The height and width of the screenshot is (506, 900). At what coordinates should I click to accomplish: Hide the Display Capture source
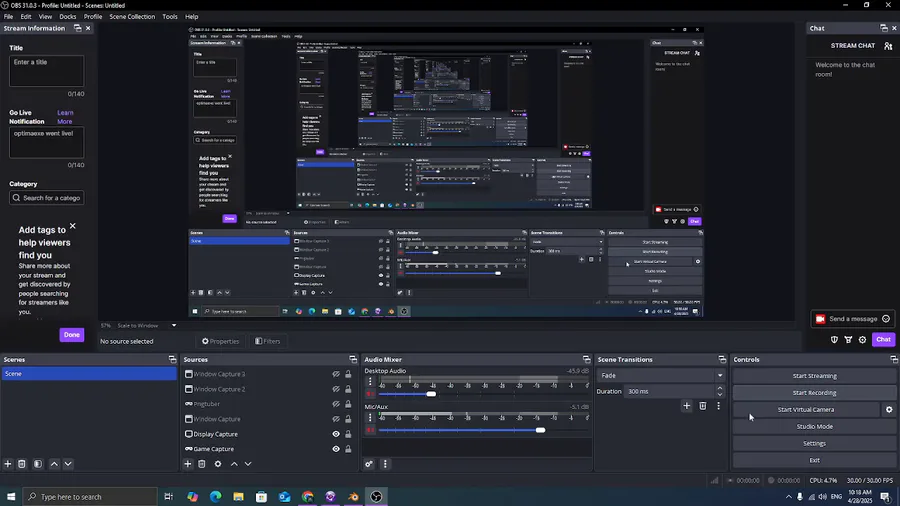point(336,434)
